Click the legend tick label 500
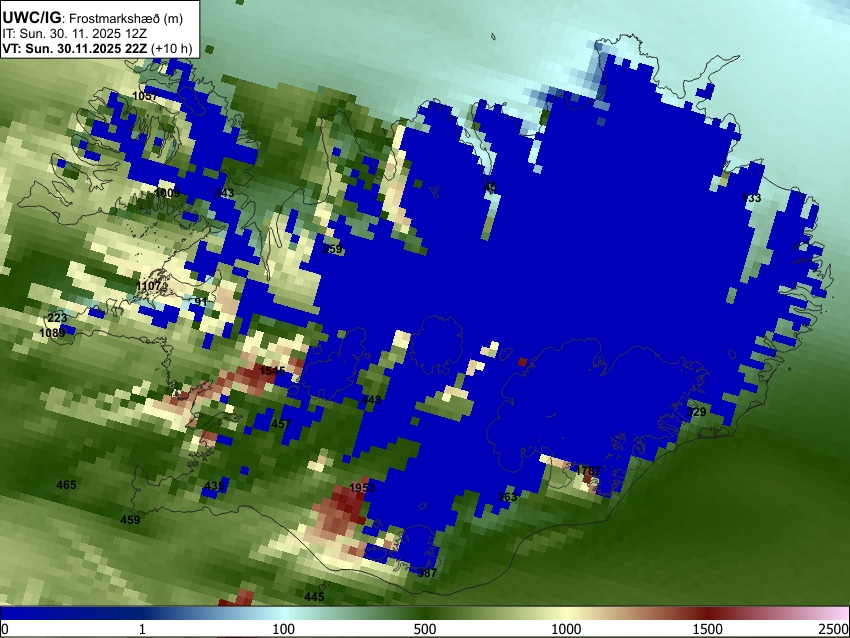The width and height of the screenshot is (850, 638). [425, 629]
